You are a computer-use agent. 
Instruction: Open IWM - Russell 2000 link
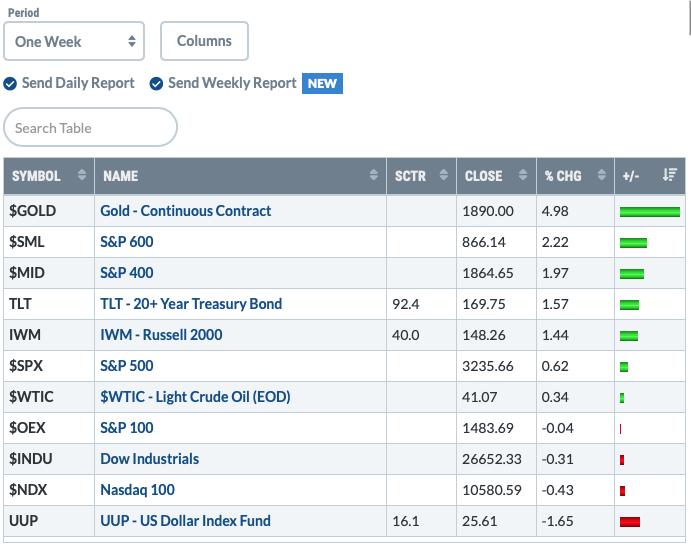pos(161,334)
